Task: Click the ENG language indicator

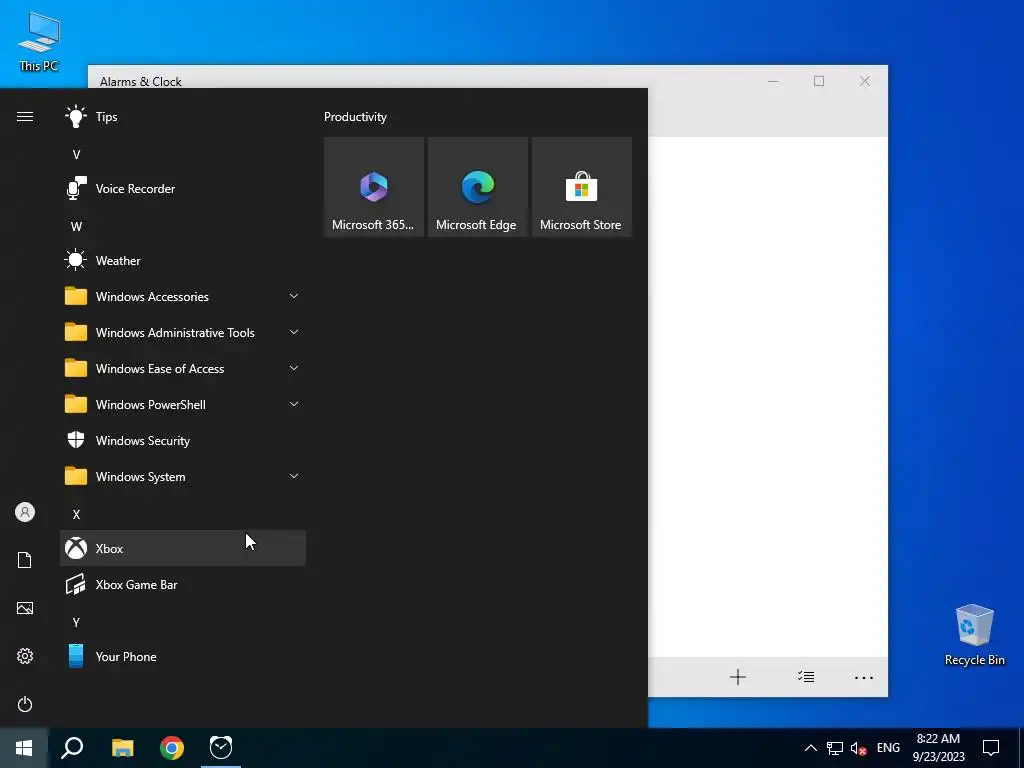Action: click(x=888, y=748)
